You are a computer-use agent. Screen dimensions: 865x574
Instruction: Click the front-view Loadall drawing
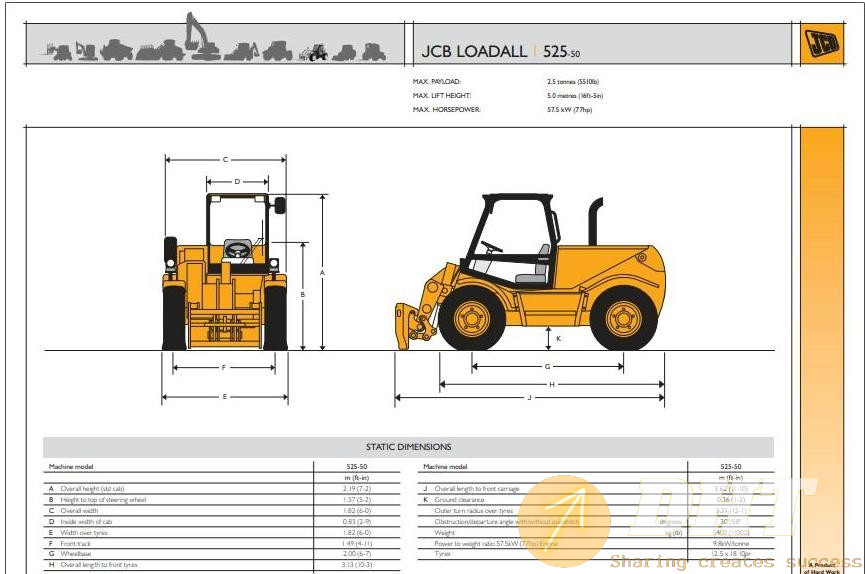[x=225, y=272]
